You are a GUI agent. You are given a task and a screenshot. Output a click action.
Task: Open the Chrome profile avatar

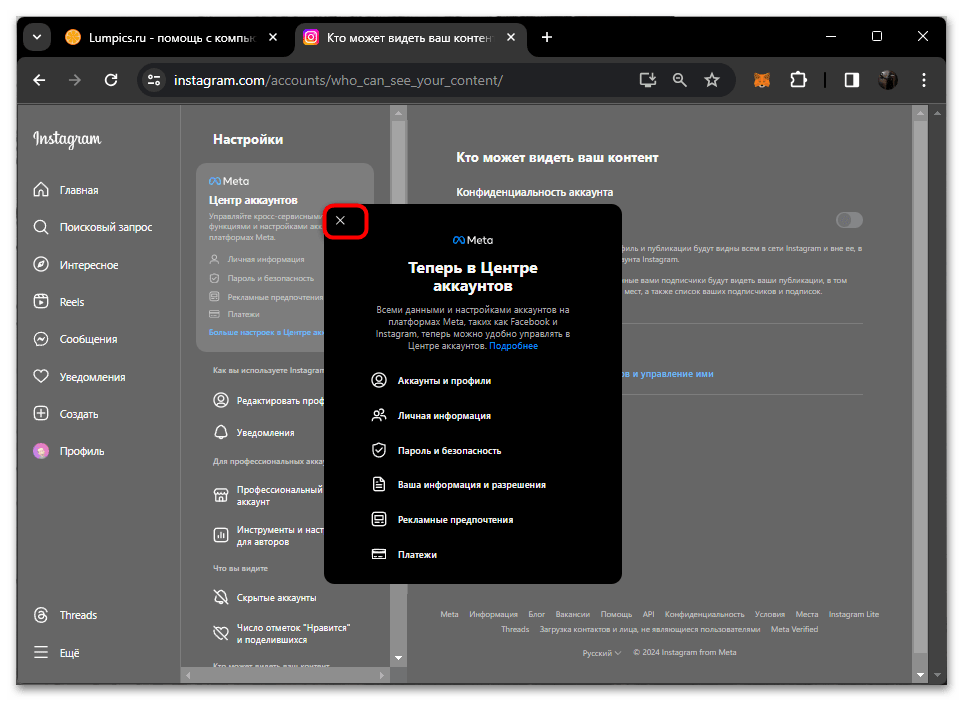click(887, 80)
